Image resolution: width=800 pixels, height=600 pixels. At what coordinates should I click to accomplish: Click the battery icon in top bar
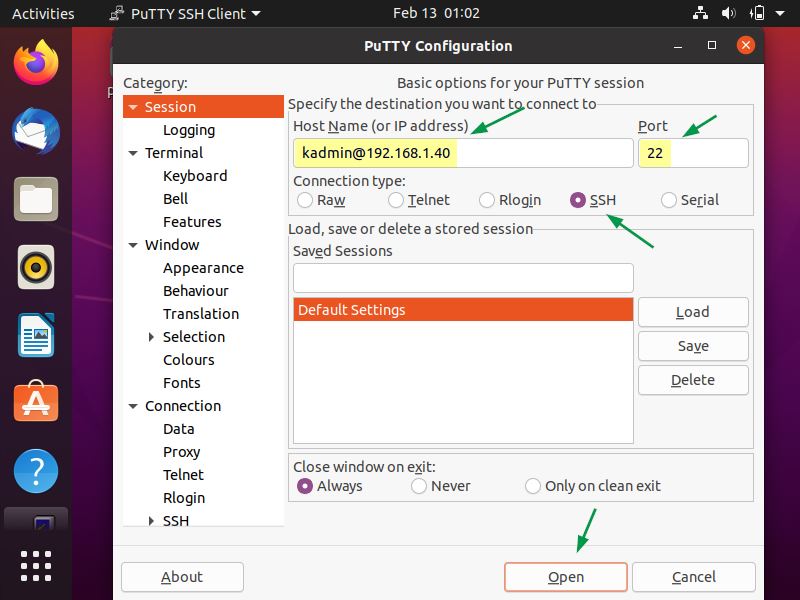[x=757, y=13]
